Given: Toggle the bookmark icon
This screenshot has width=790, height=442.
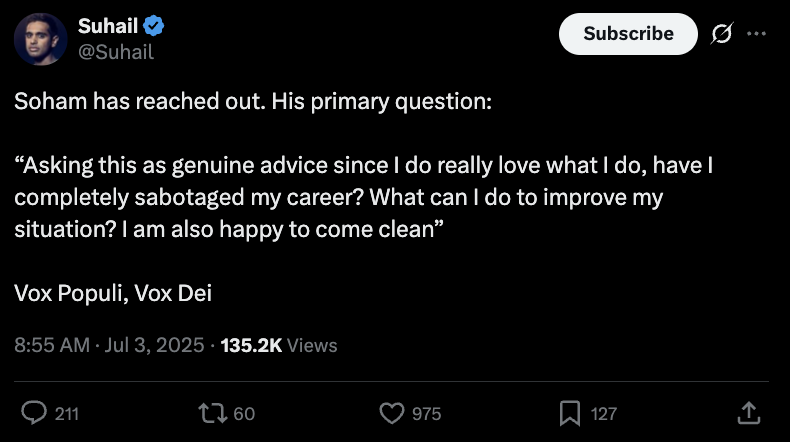Looking at the screenshot, I should click(x=569, y=412).
